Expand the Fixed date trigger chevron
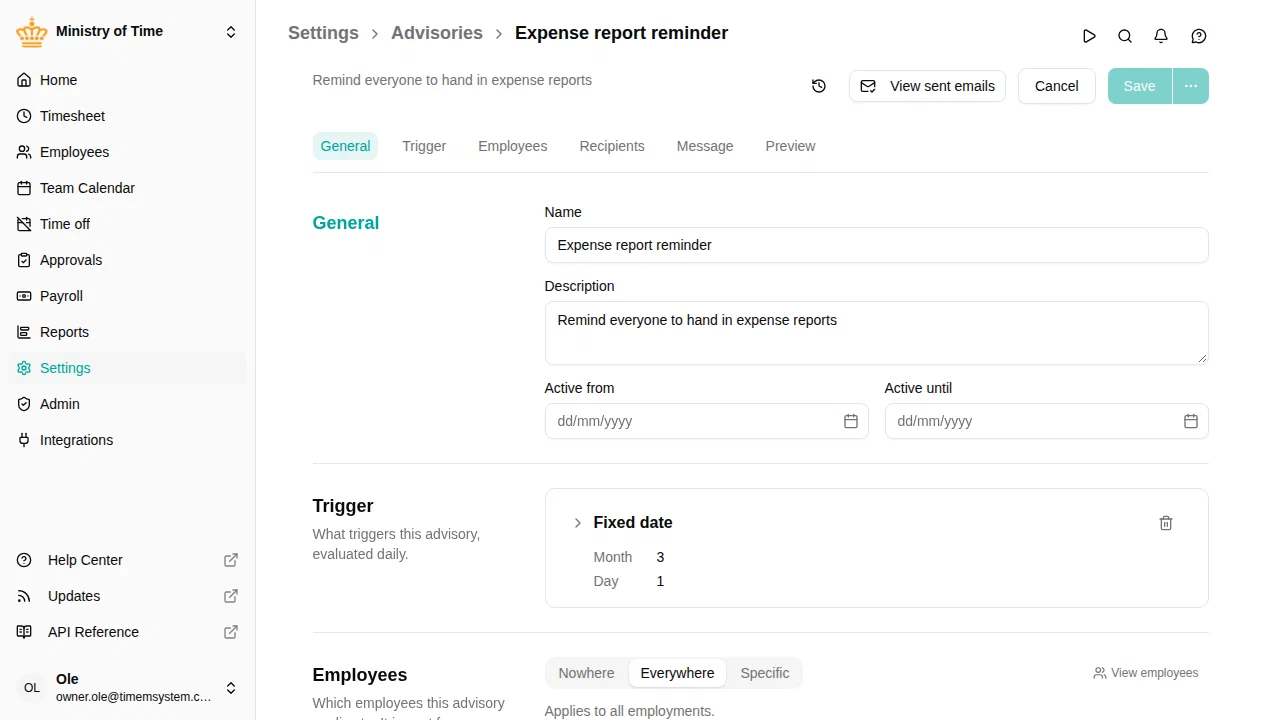Image resolution: width=1280 pixels, height=720 pixels. point(577,523)
